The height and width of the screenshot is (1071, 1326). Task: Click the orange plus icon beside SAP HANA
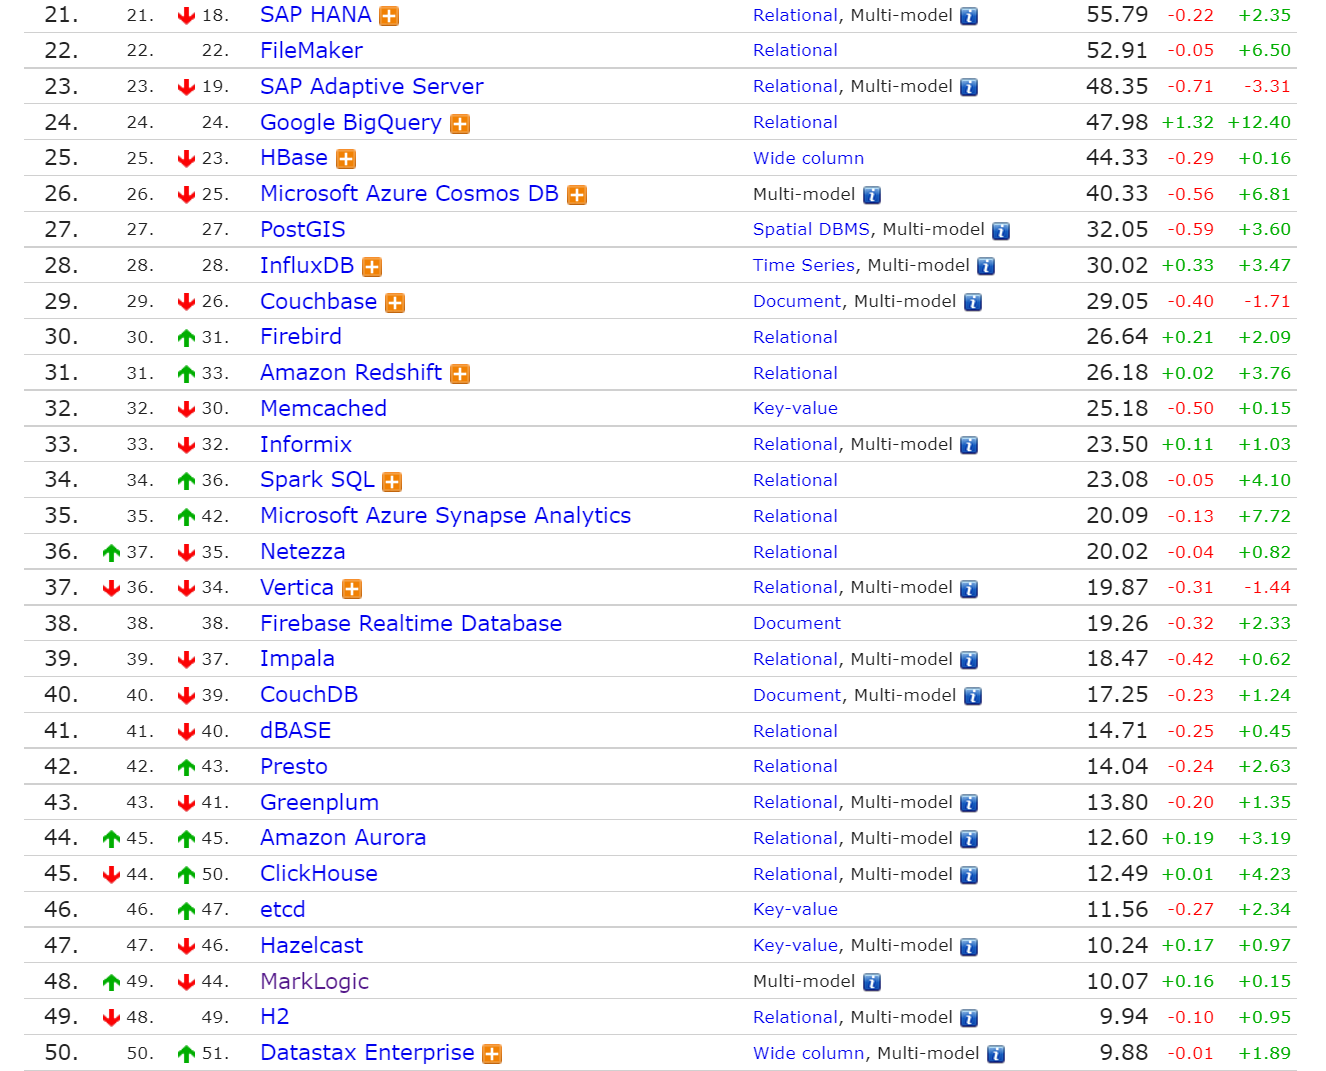click(389, 16)
